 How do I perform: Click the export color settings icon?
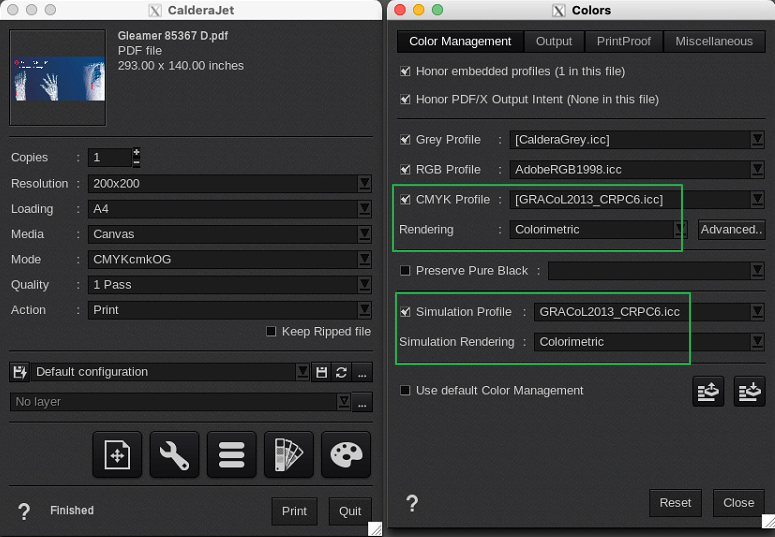708,392
